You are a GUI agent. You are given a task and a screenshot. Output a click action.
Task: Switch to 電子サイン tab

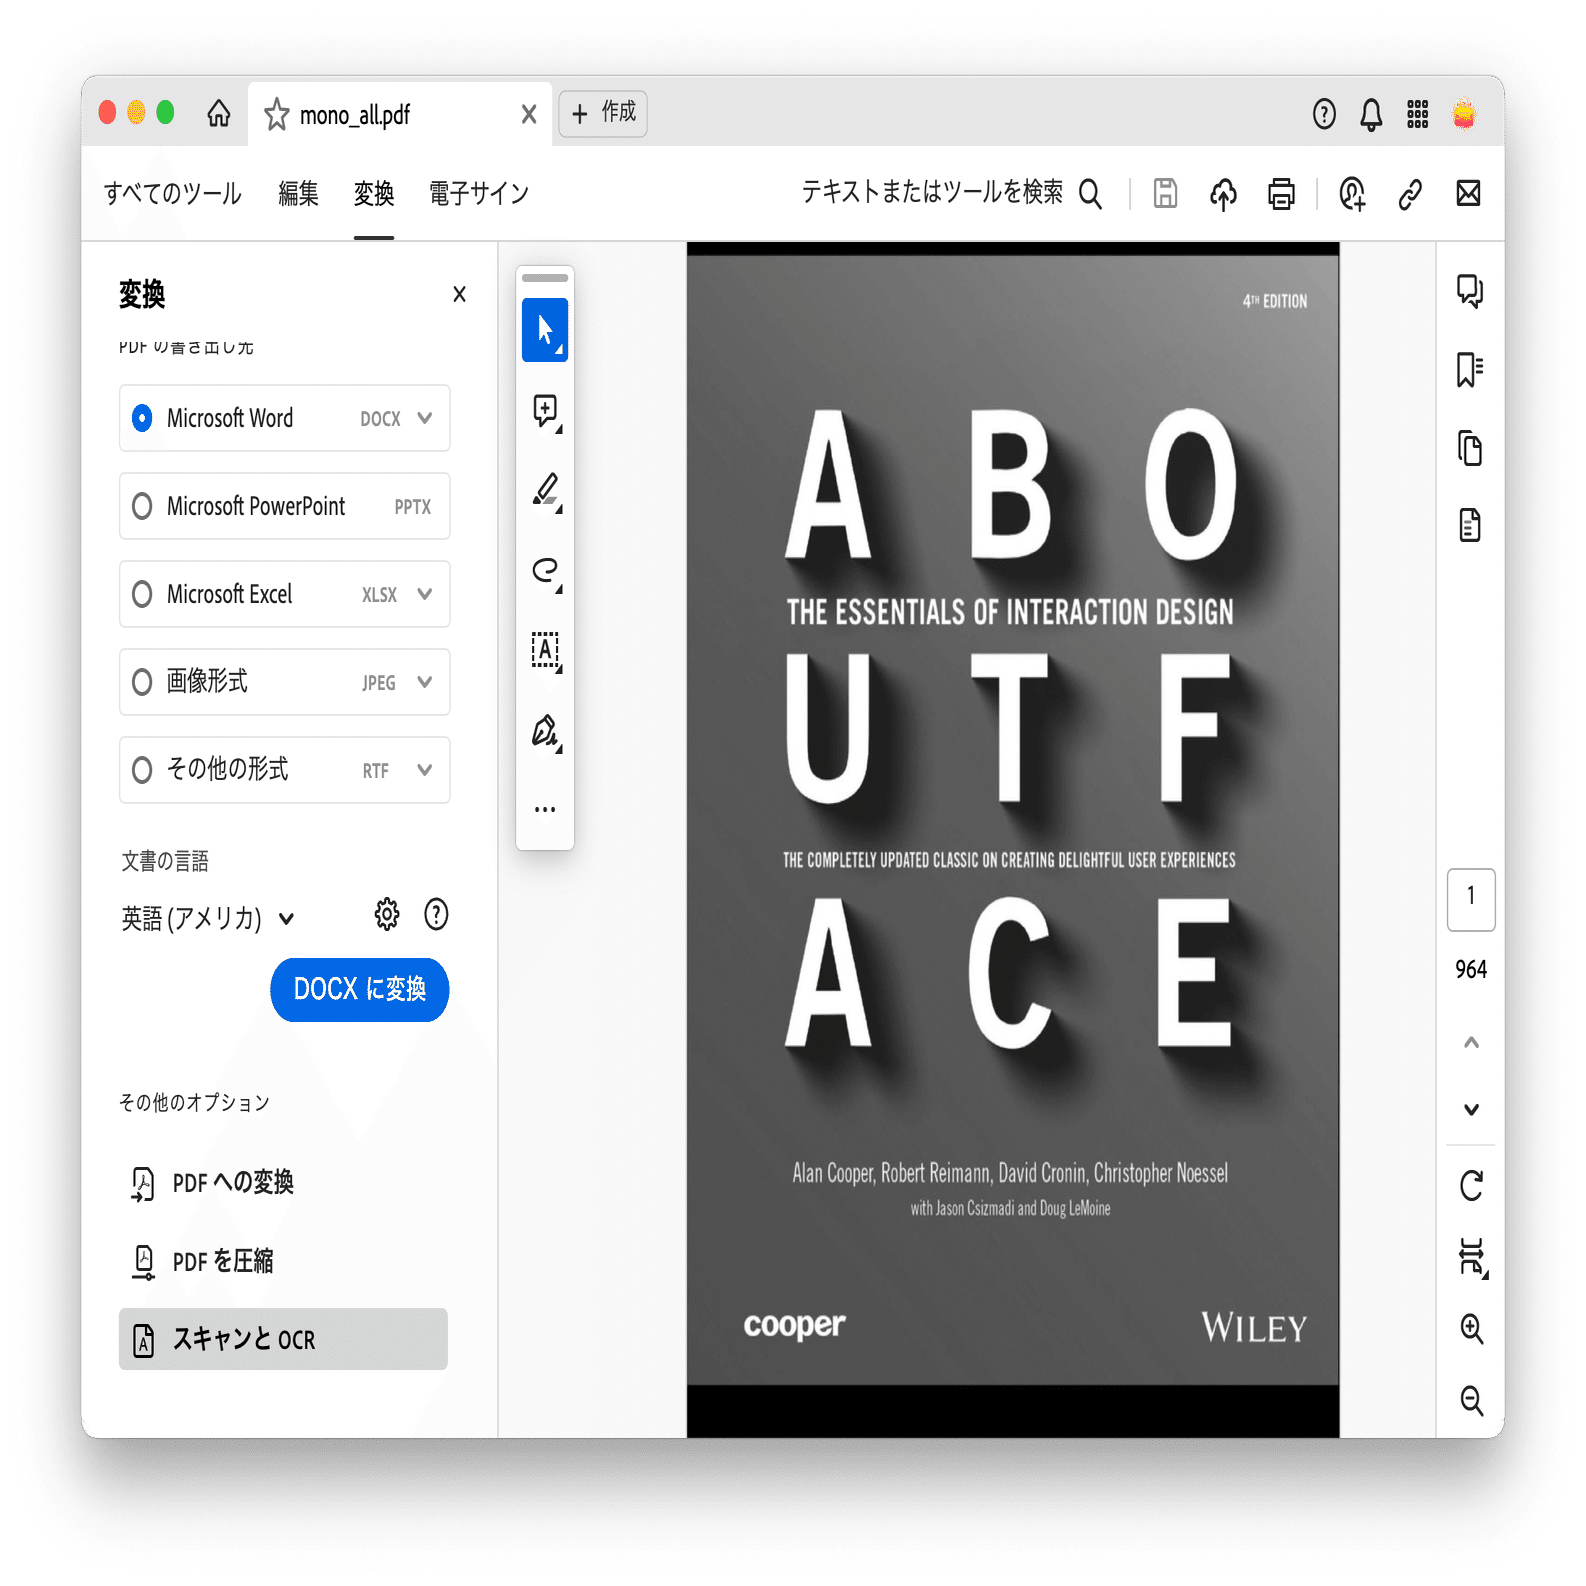479,193
